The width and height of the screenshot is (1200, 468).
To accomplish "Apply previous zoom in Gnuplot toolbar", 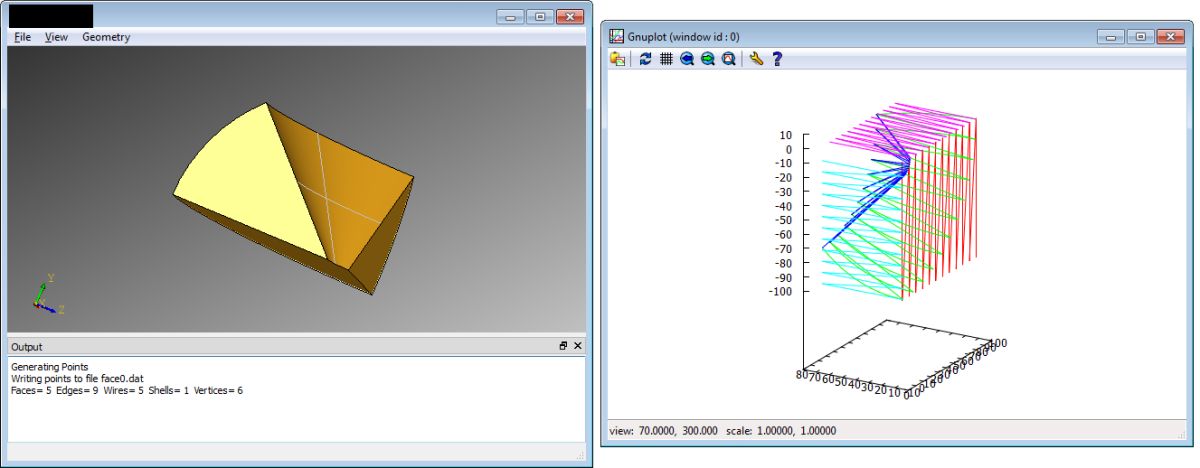I will [687, 59].
